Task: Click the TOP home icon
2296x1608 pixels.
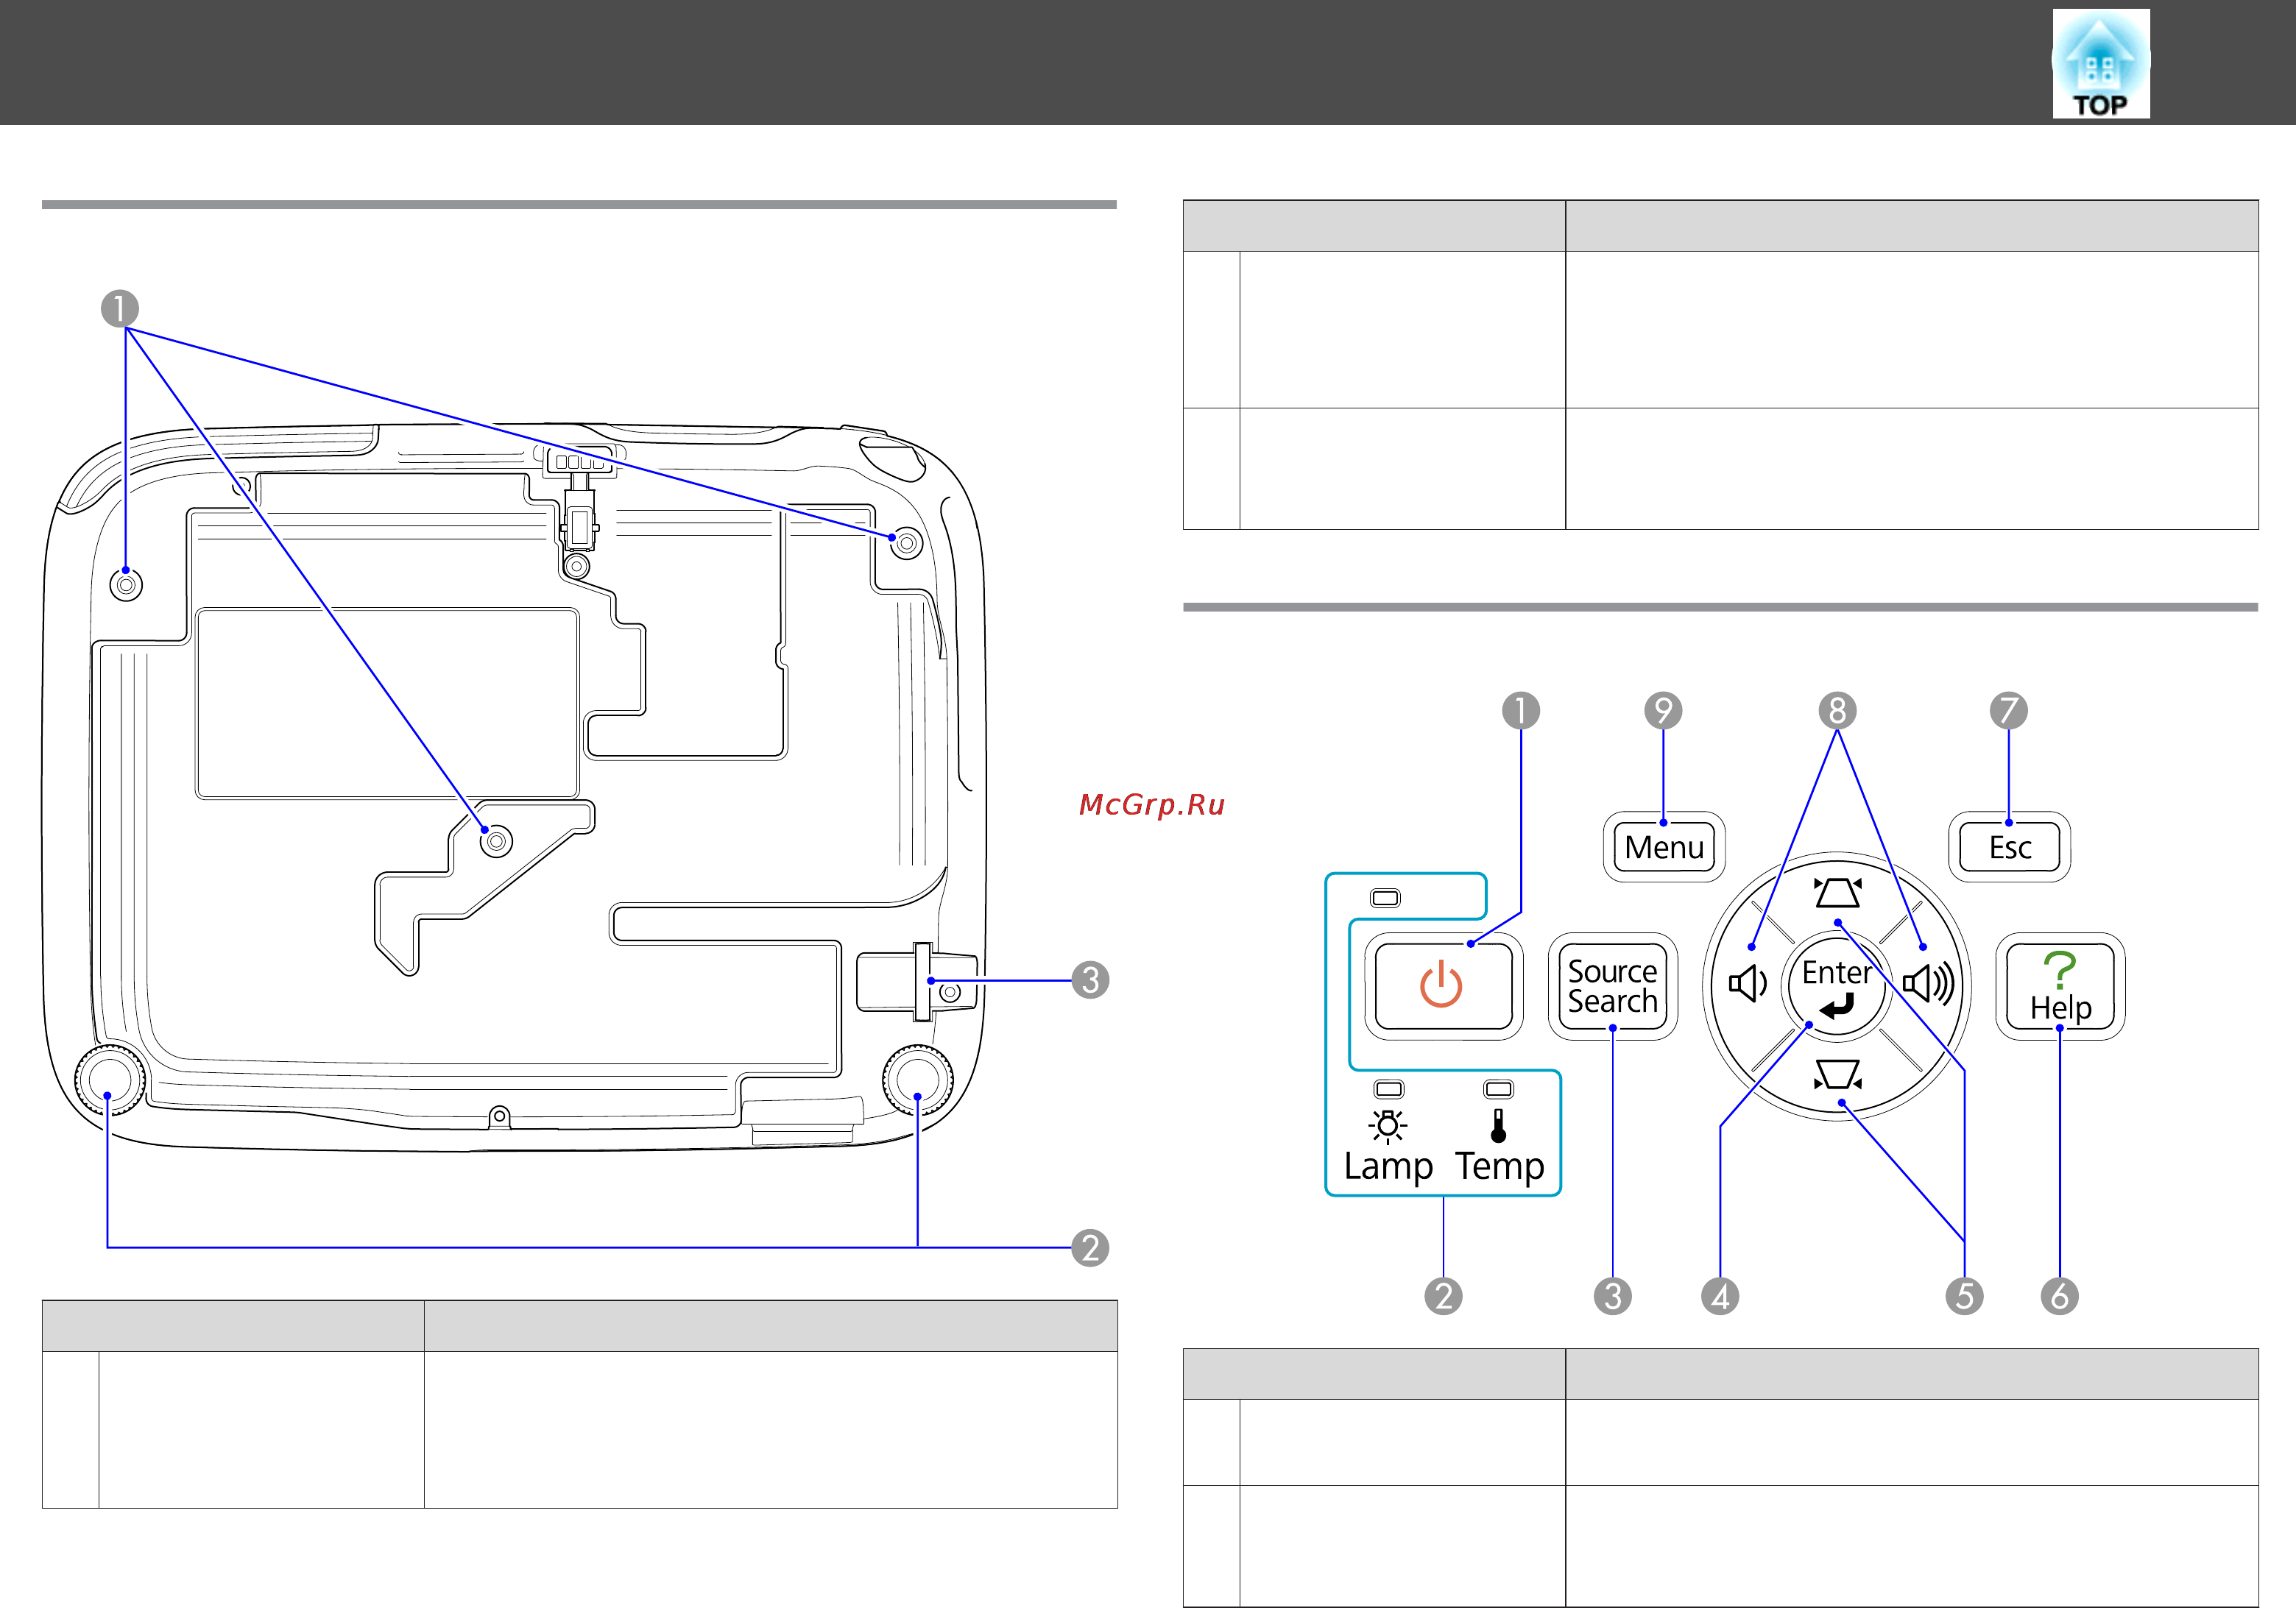Action: (2101, 63)
